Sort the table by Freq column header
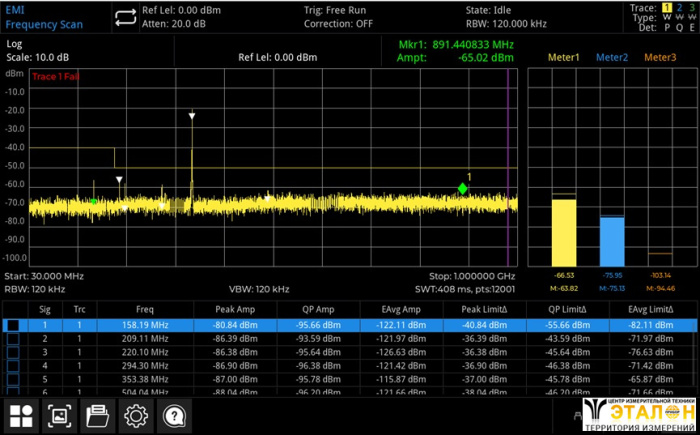 click(145, 309)
